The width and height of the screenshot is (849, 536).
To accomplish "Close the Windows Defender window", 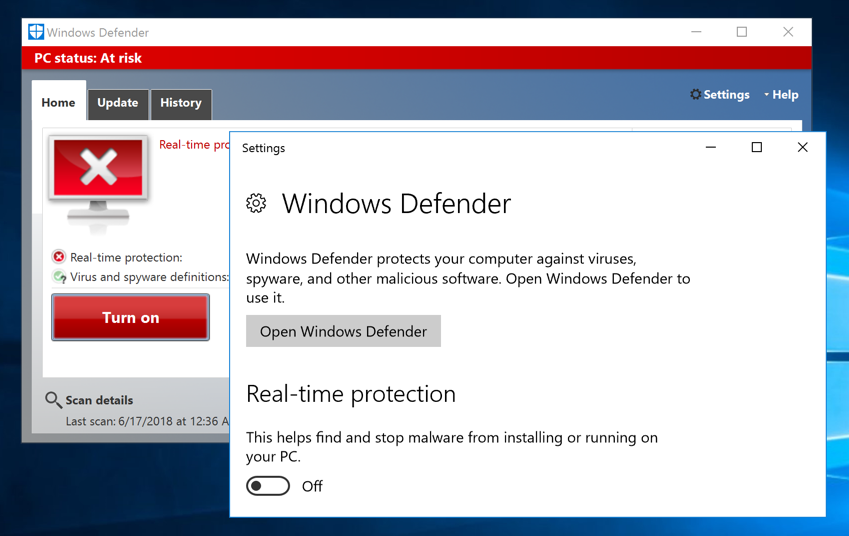I will pyautogui.click(x=788, y=32).
